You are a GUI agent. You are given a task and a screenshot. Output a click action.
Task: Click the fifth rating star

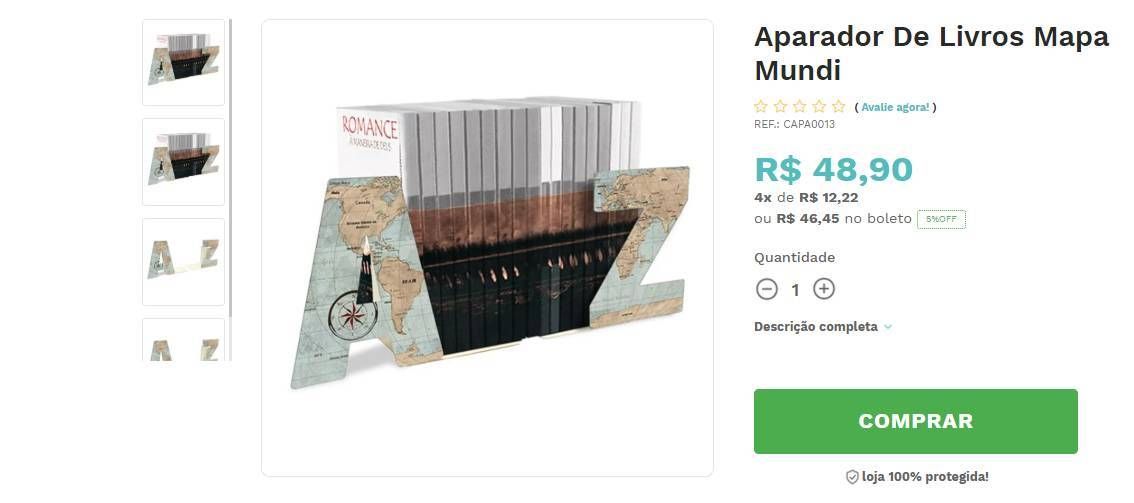839,107
